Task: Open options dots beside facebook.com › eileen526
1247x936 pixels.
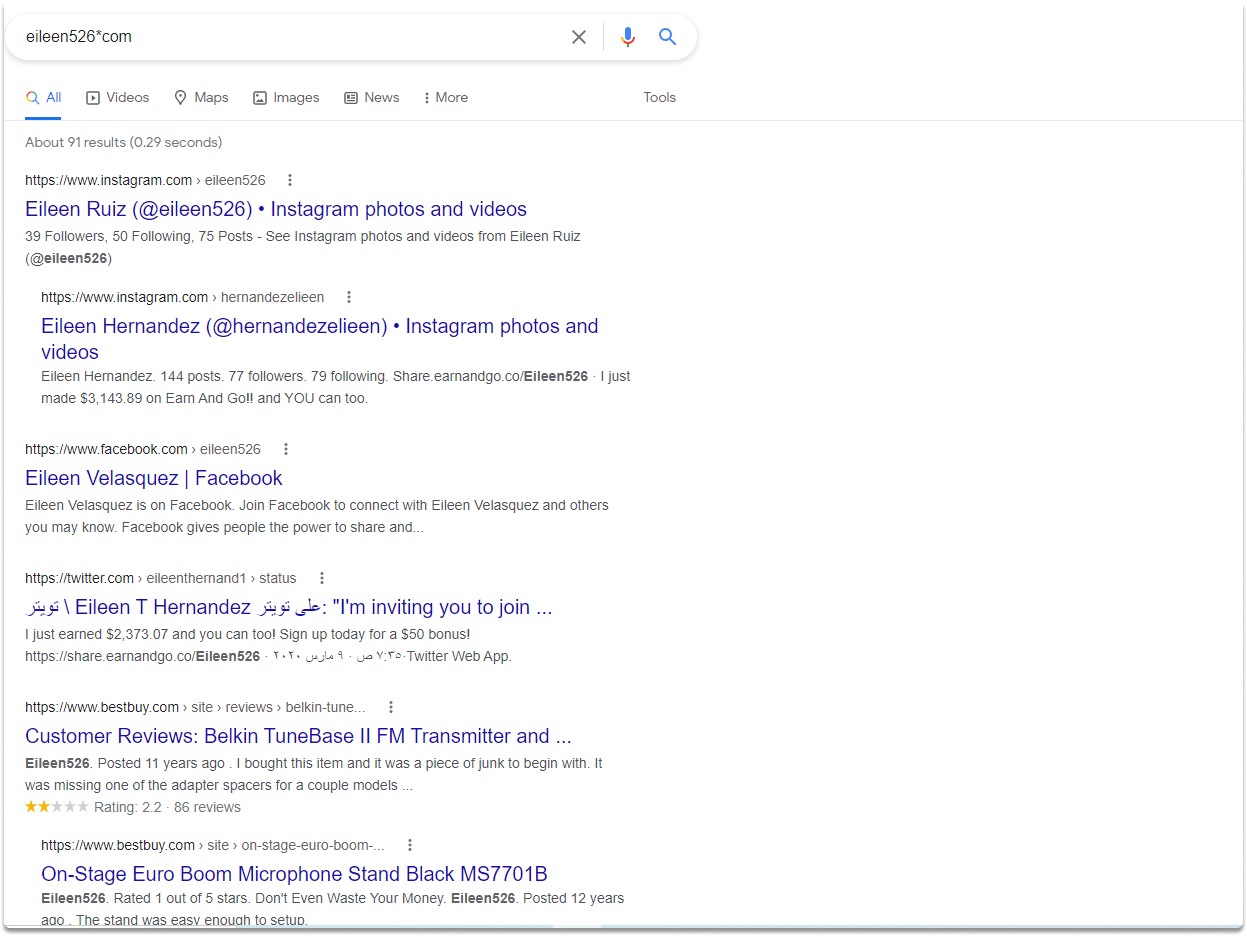Action: [285, 449]
